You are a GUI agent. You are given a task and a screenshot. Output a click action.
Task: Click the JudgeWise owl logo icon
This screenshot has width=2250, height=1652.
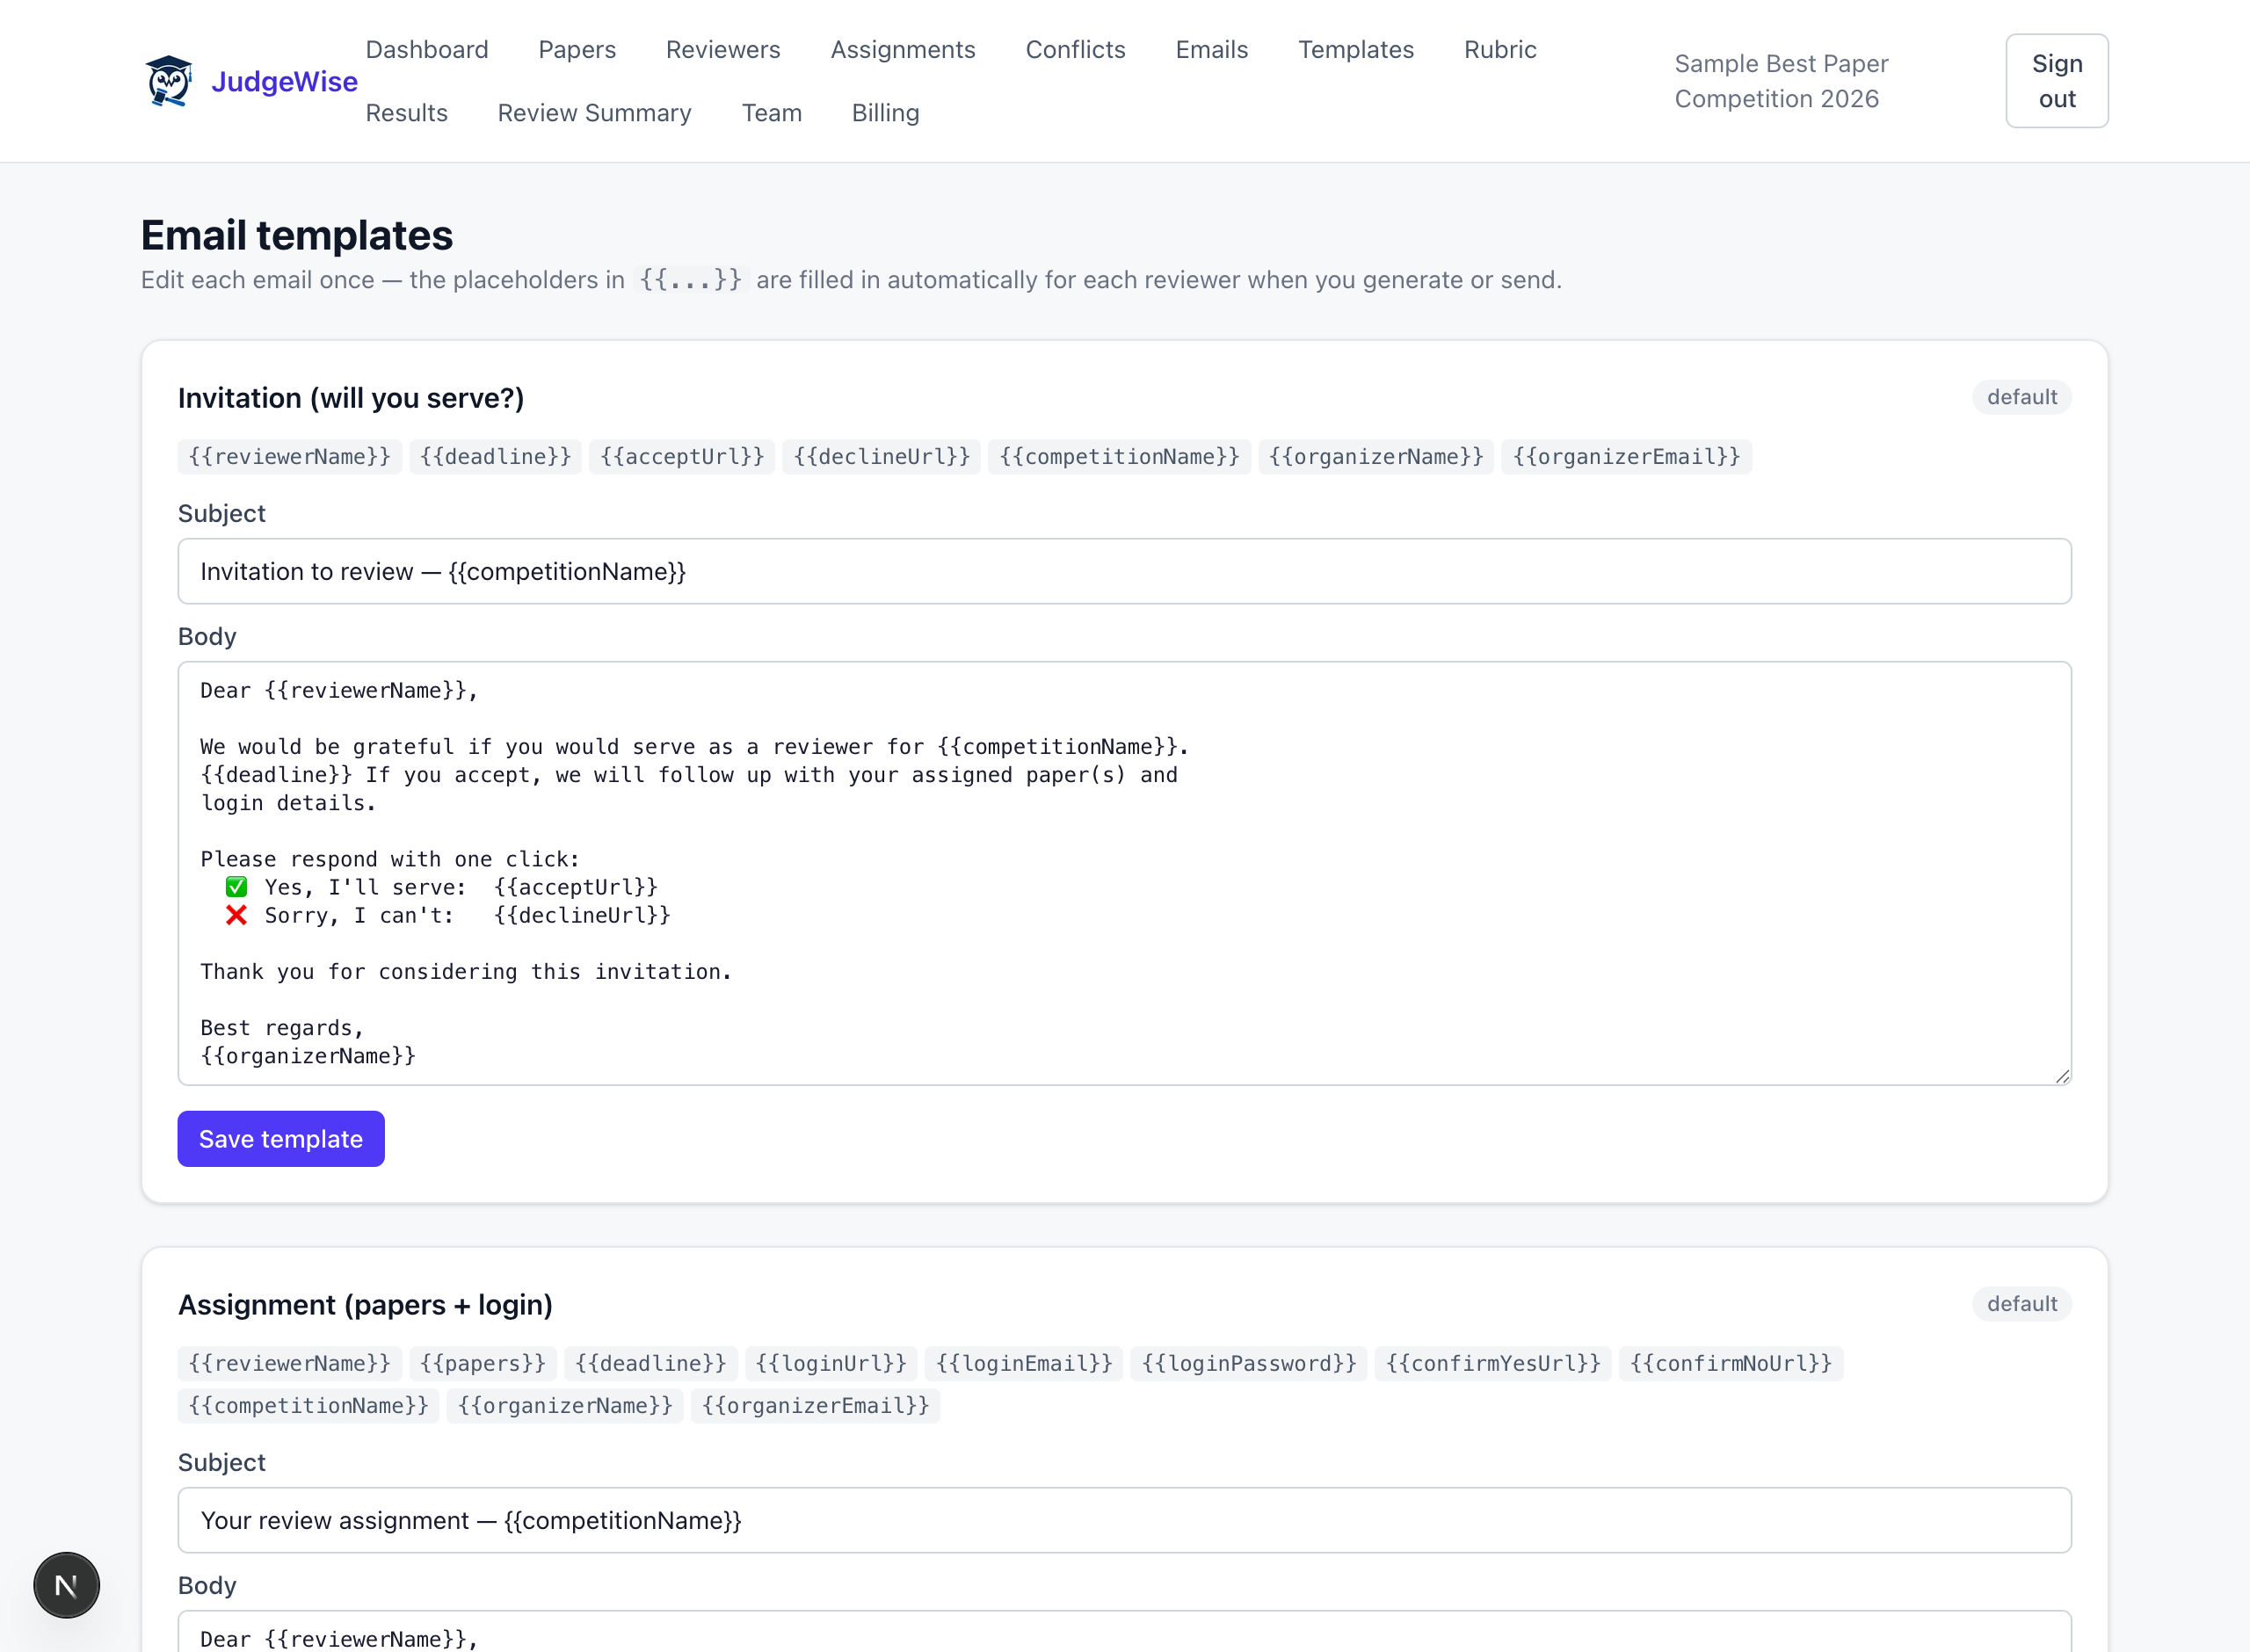pos(168,81)
